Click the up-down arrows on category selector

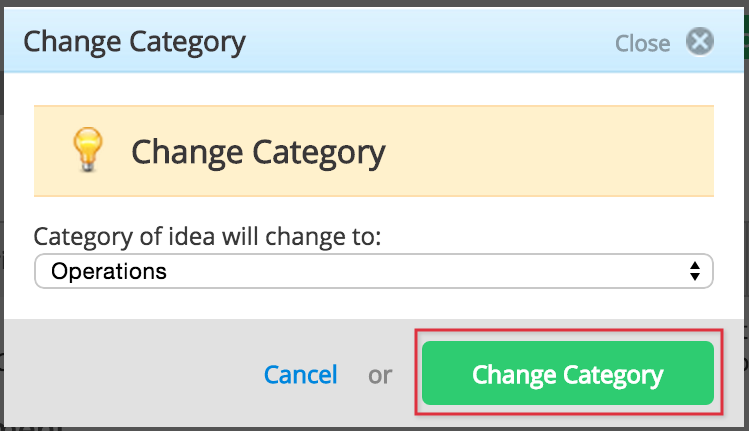[695, 271]
